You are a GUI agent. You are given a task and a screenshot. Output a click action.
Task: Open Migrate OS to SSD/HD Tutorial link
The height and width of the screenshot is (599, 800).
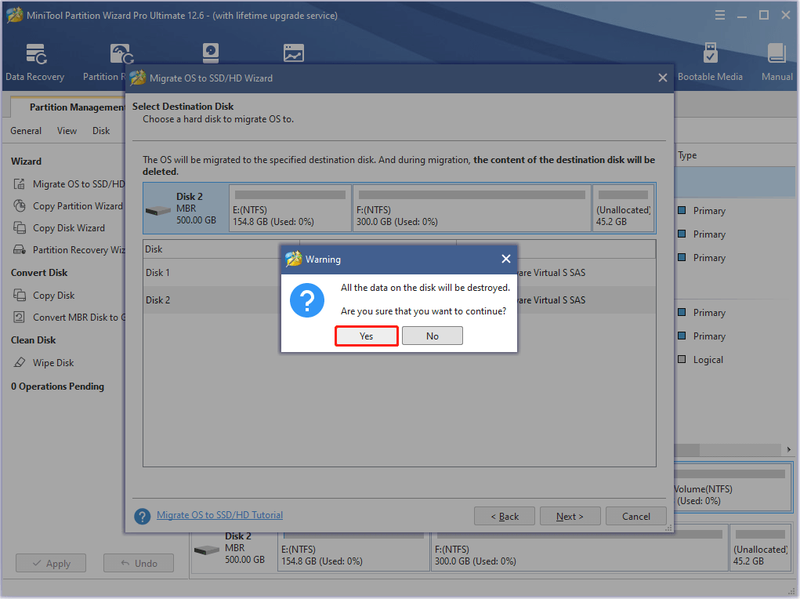[x=219, y=515]
